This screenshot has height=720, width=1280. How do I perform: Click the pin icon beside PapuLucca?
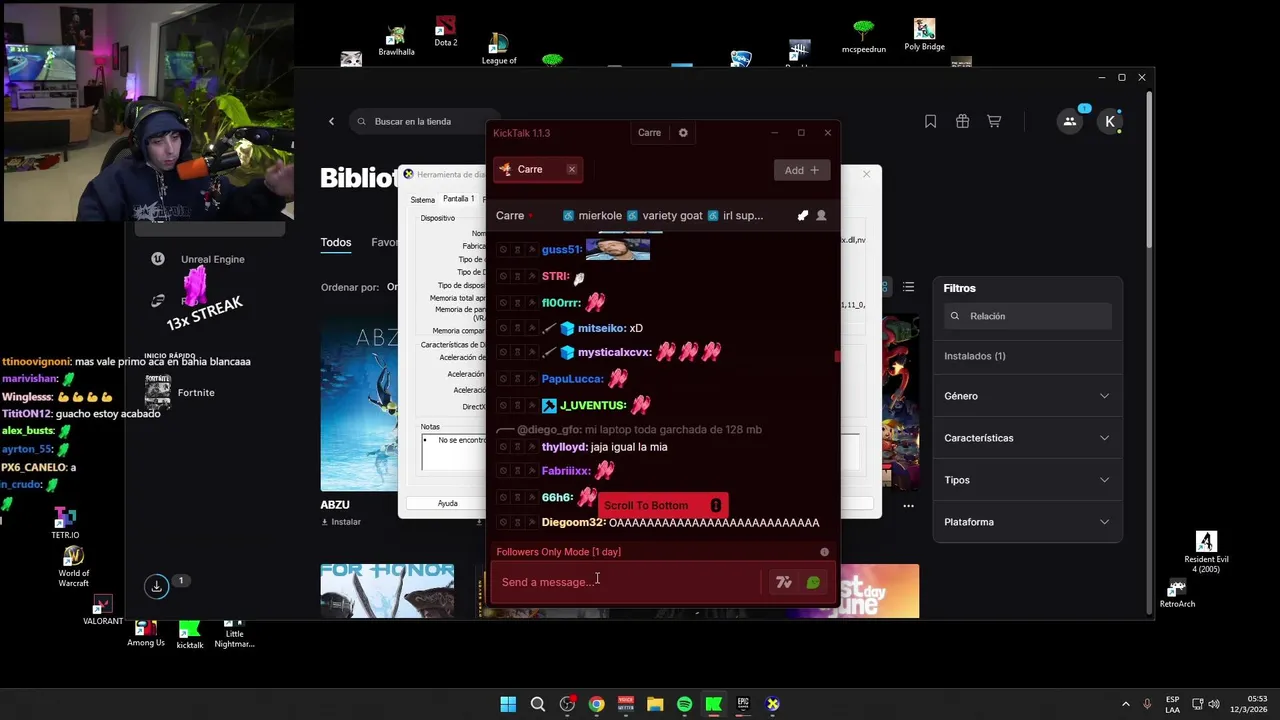pyautogui.click(x=531, y=379)
